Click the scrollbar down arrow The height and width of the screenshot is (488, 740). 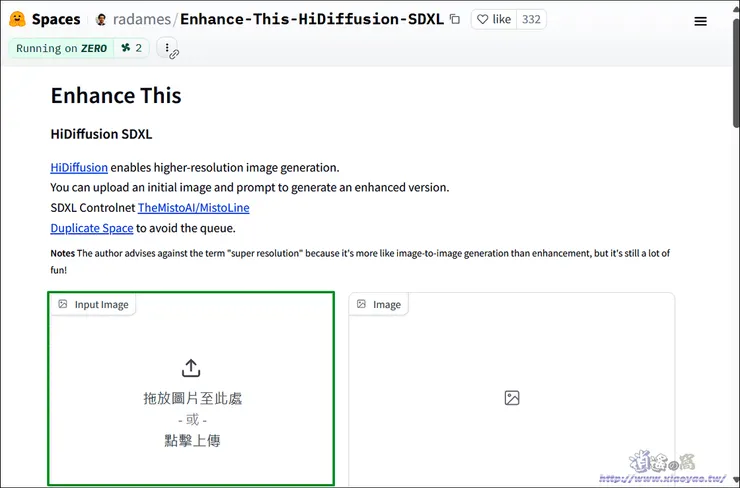point(736,481)
